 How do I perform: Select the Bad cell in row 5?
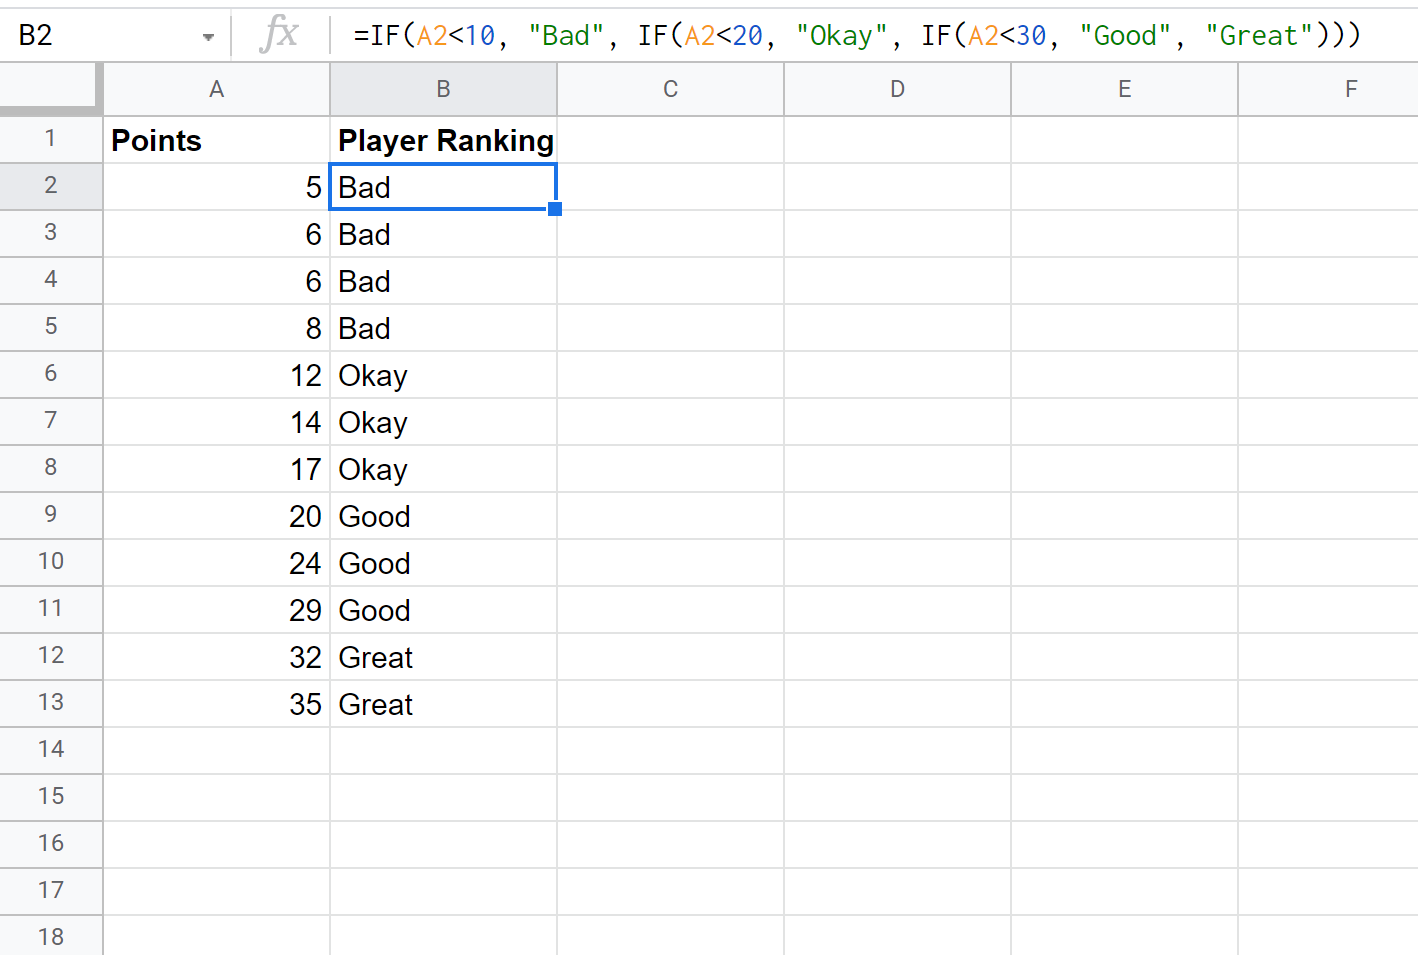[x=443, y=328]
